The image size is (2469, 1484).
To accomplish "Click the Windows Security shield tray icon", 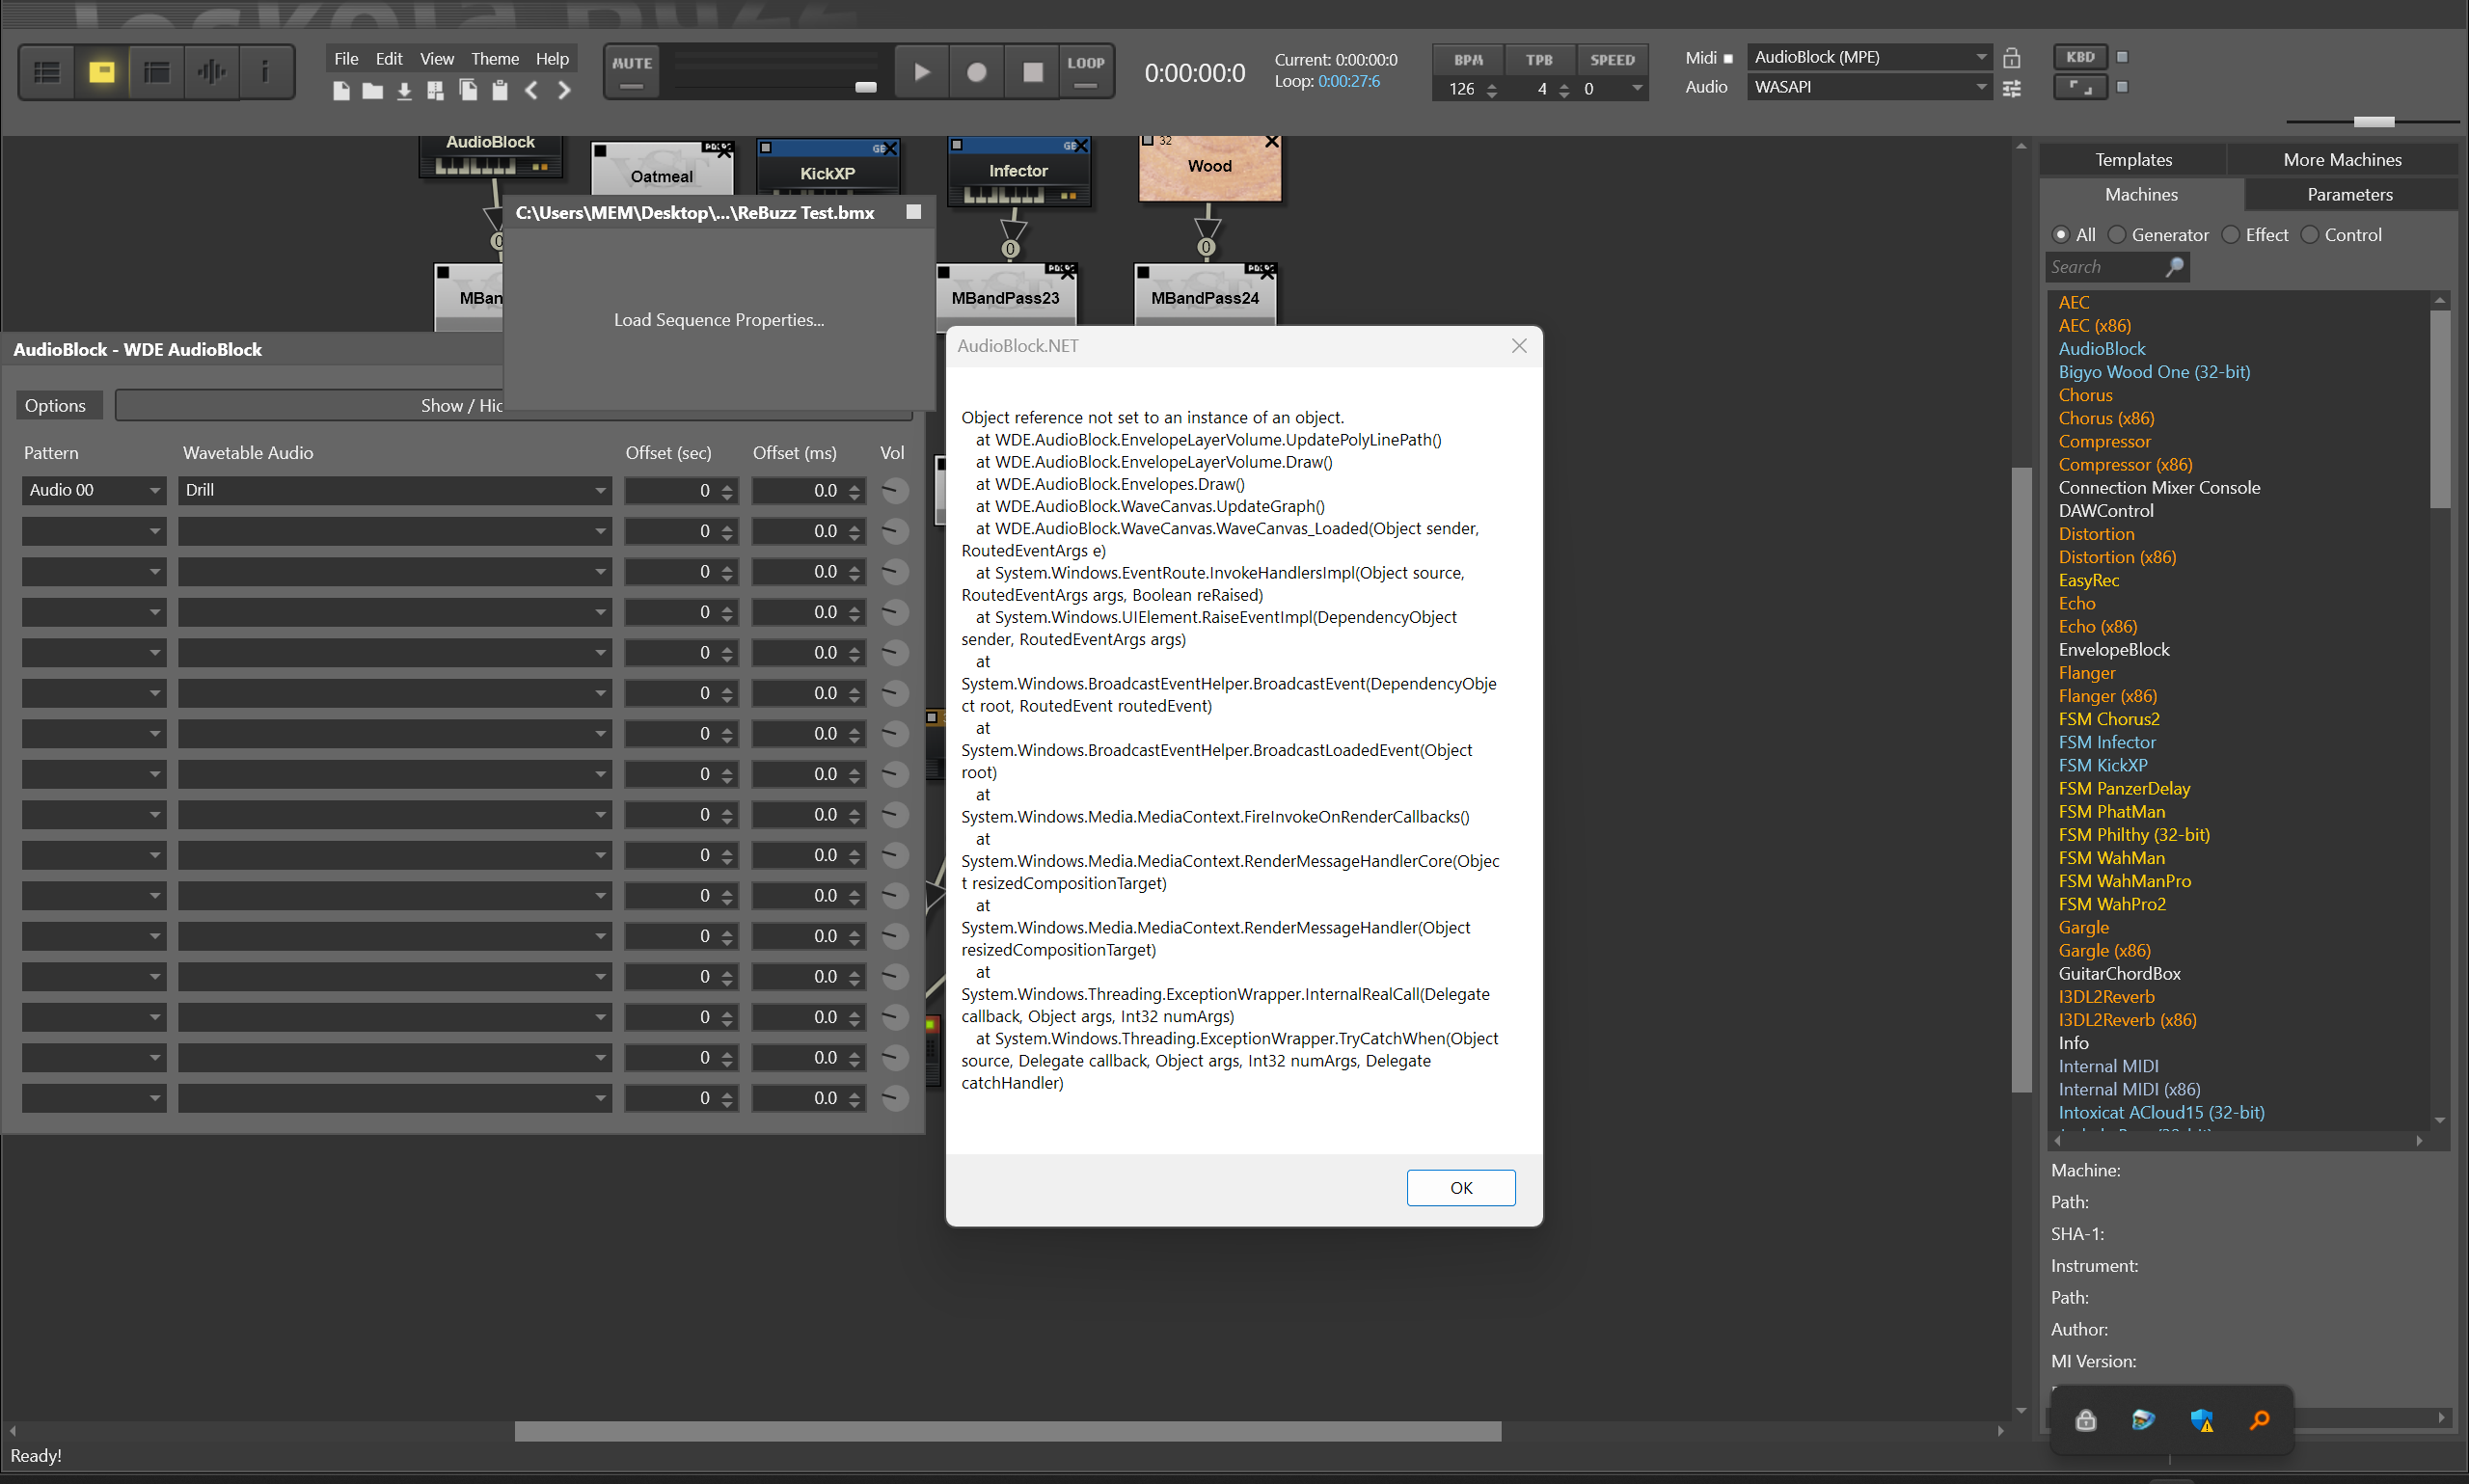I will [x=2201, y=1419].
